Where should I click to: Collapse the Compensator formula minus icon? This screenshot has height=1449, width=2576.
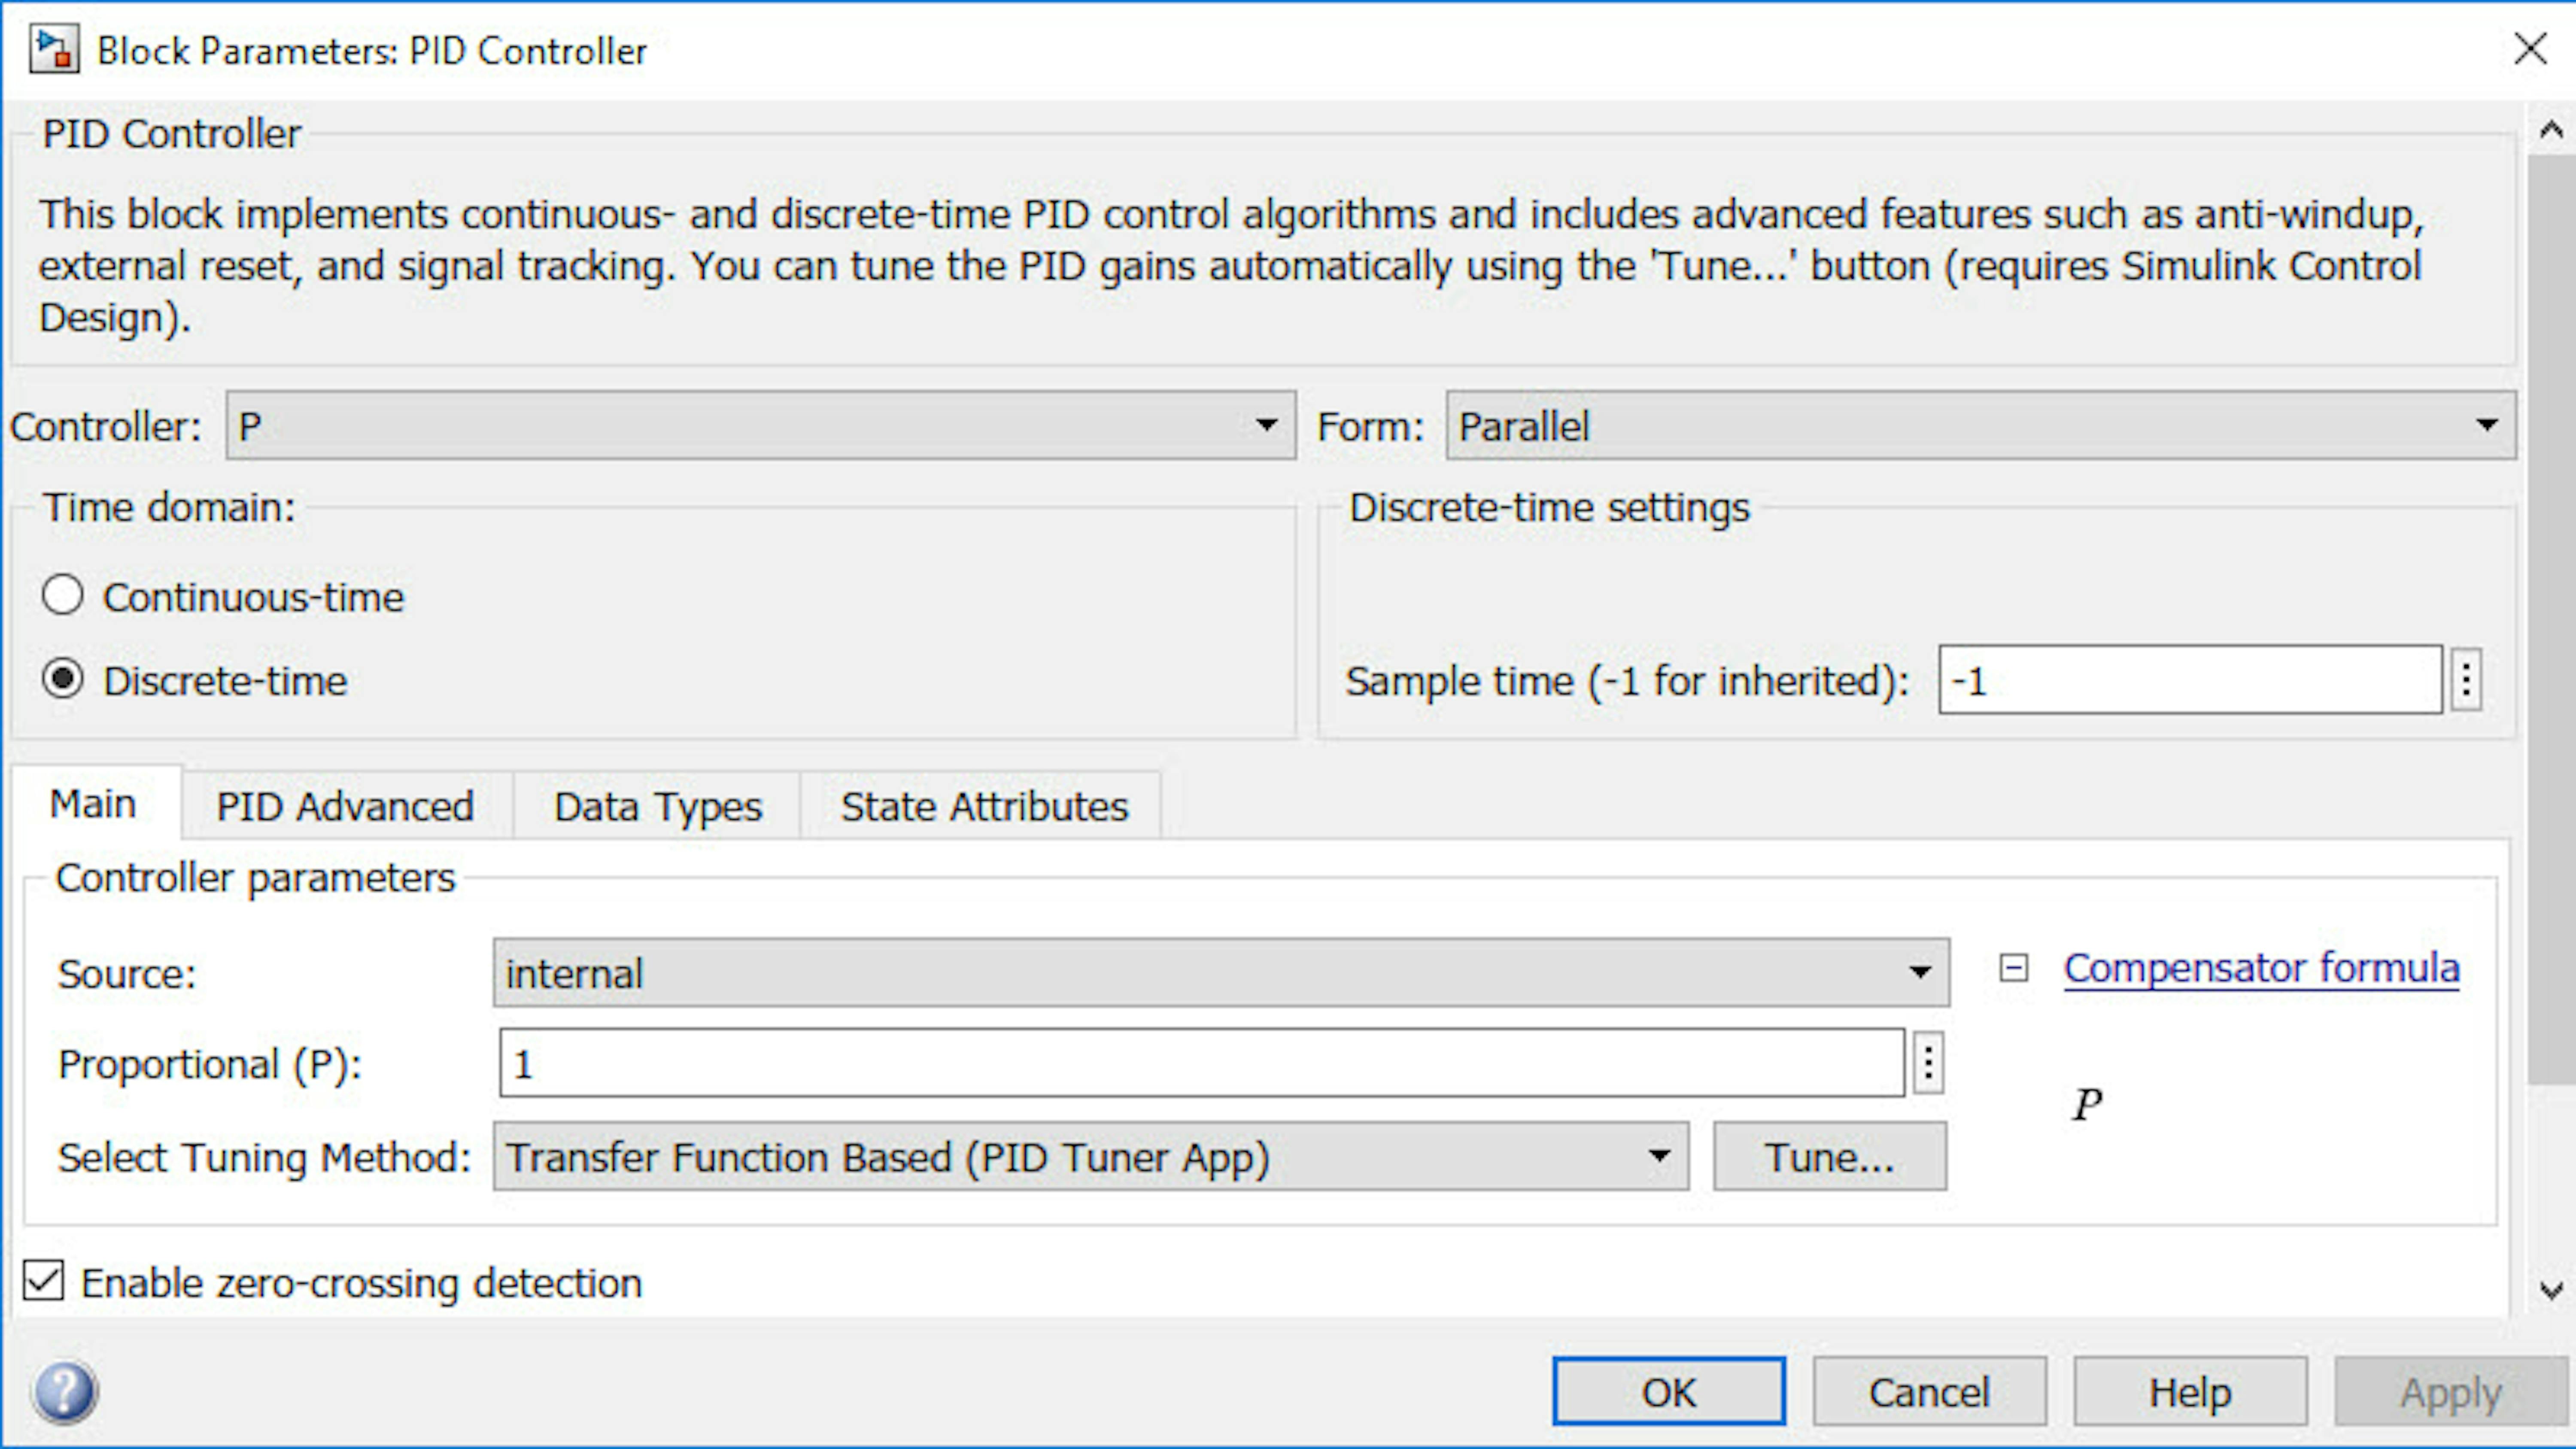[x=2013, y=968]
